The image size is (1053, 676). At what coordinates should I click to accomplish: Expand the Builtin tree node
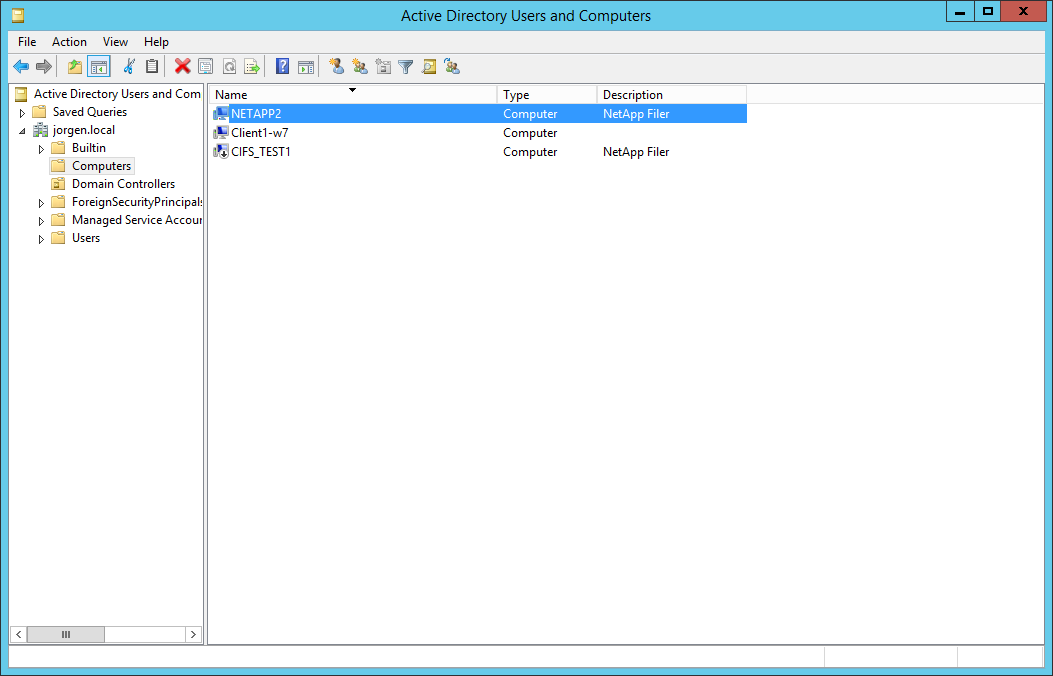pyautogui.click(x=41, y=149)
